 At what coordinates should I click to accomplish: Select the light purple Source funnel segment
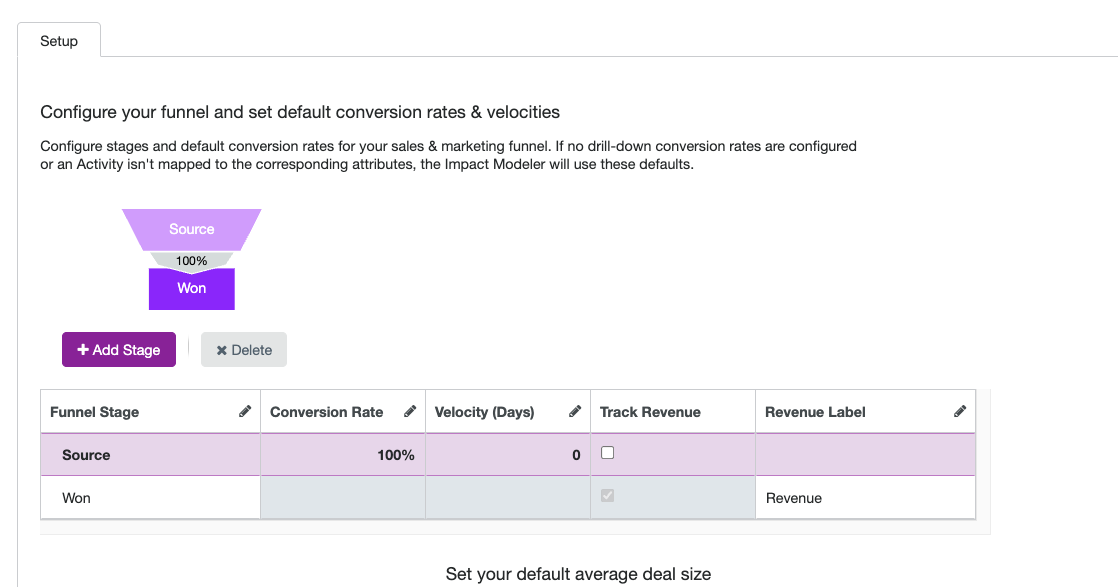coord(191,229)
